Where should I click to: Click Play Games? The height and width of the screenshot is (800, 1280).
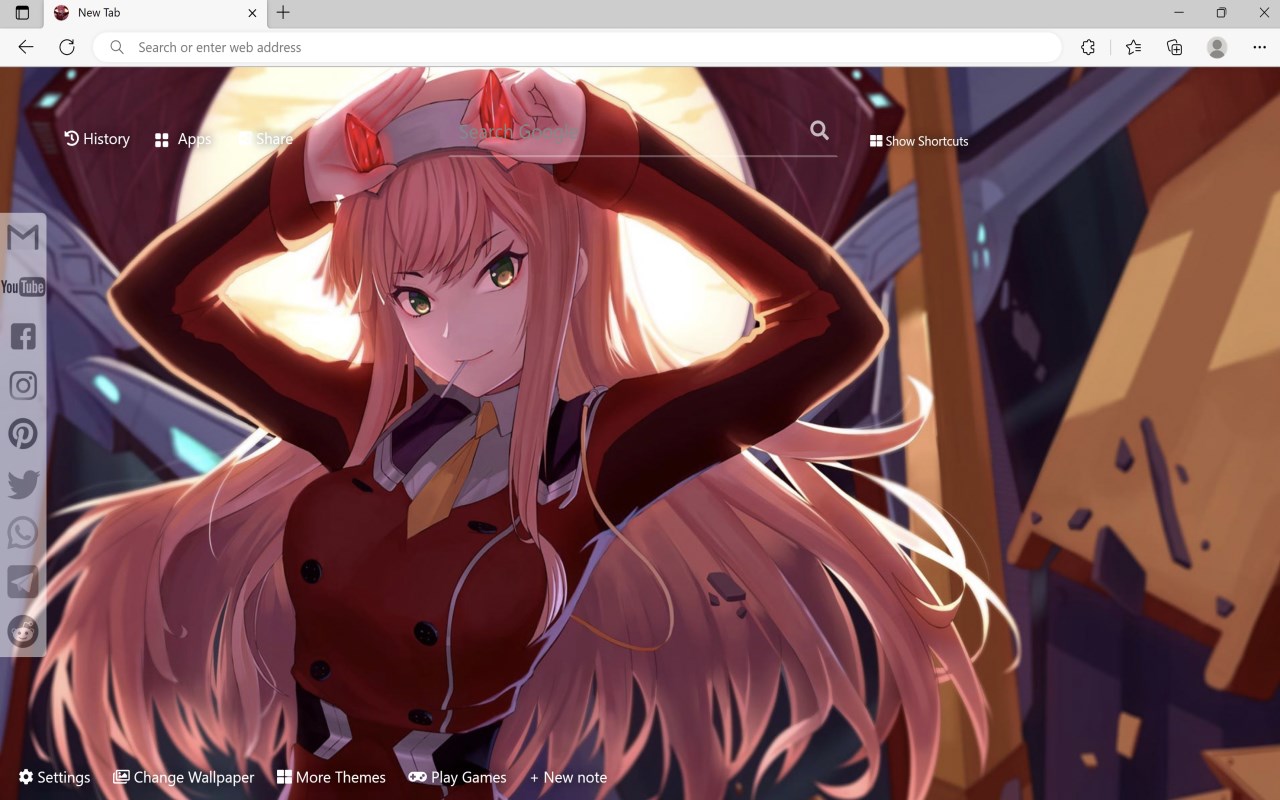tap(457, 777)
